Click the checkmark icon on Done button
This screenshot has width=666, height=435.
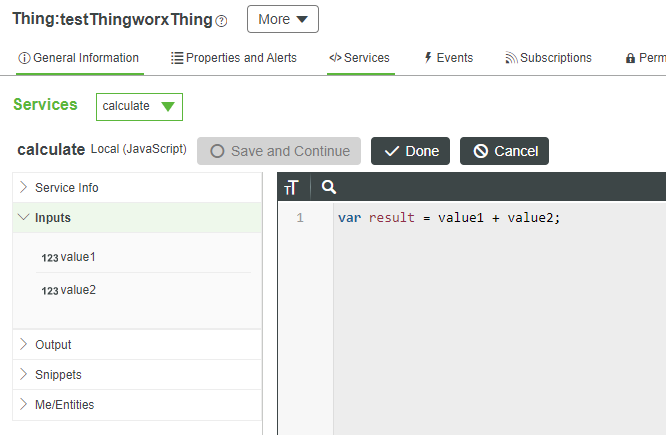tap(392, 151)
